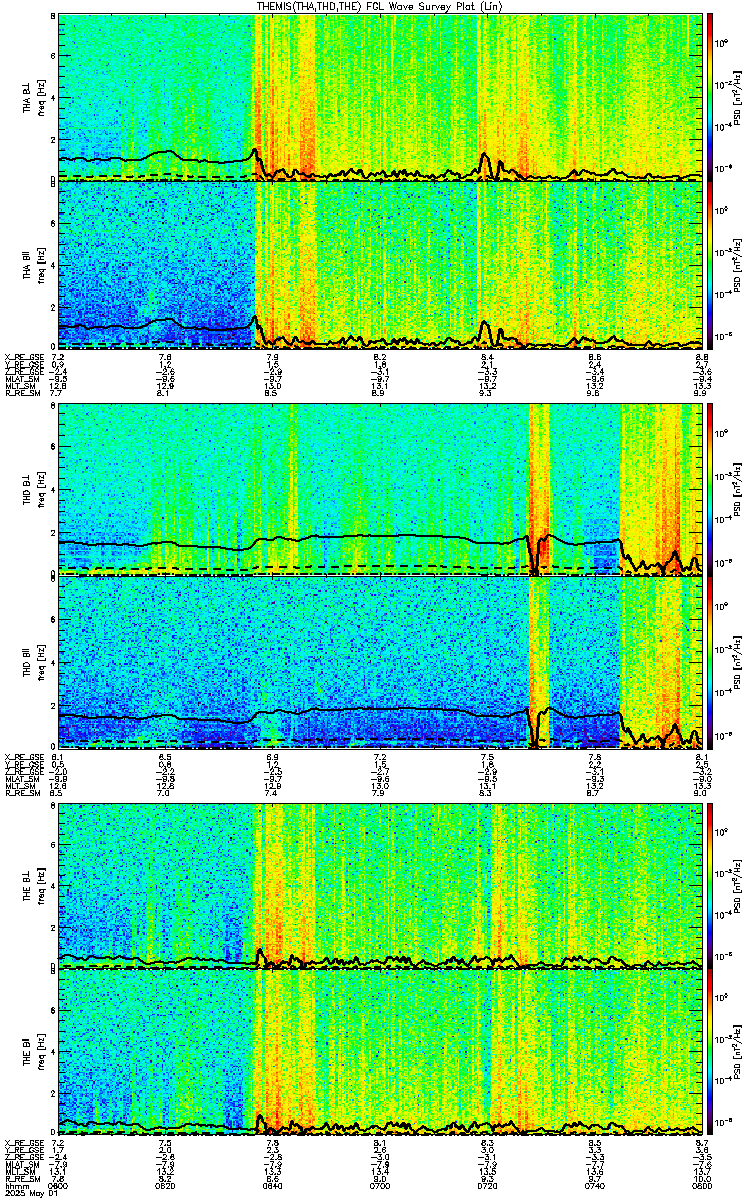Click the intense red burst in THD B-perpendicular panel
The width and height of the screenshot is (750, 1200).
point(539,488)
